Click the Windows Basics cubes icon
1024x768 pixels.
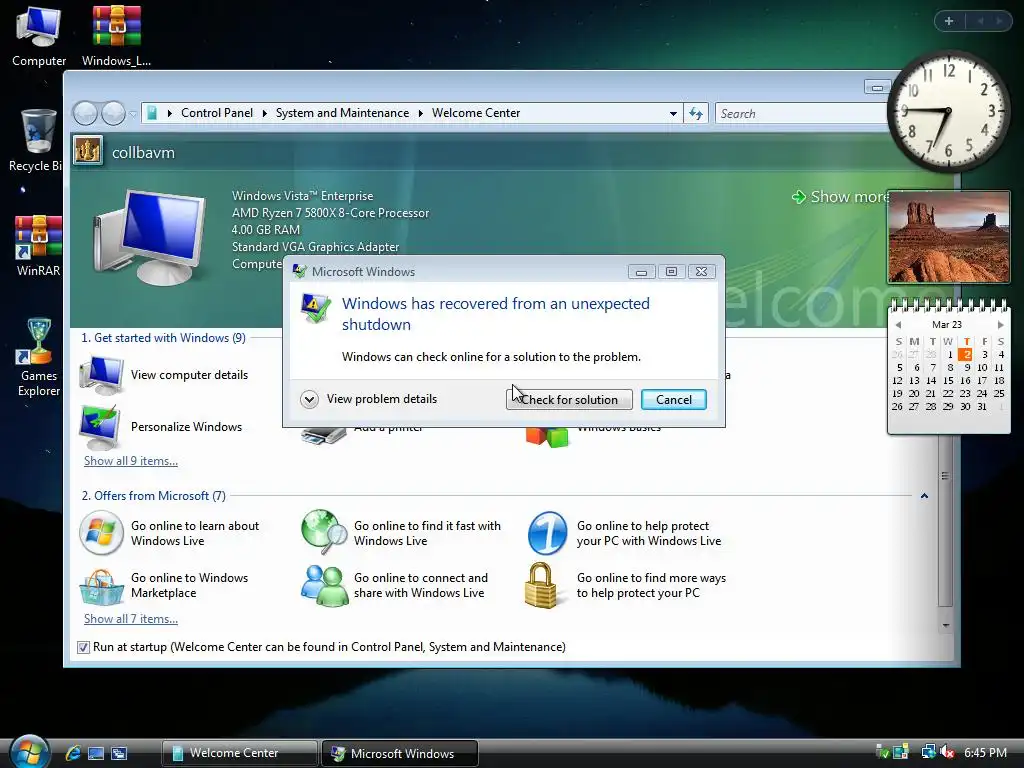coord(547,437)
